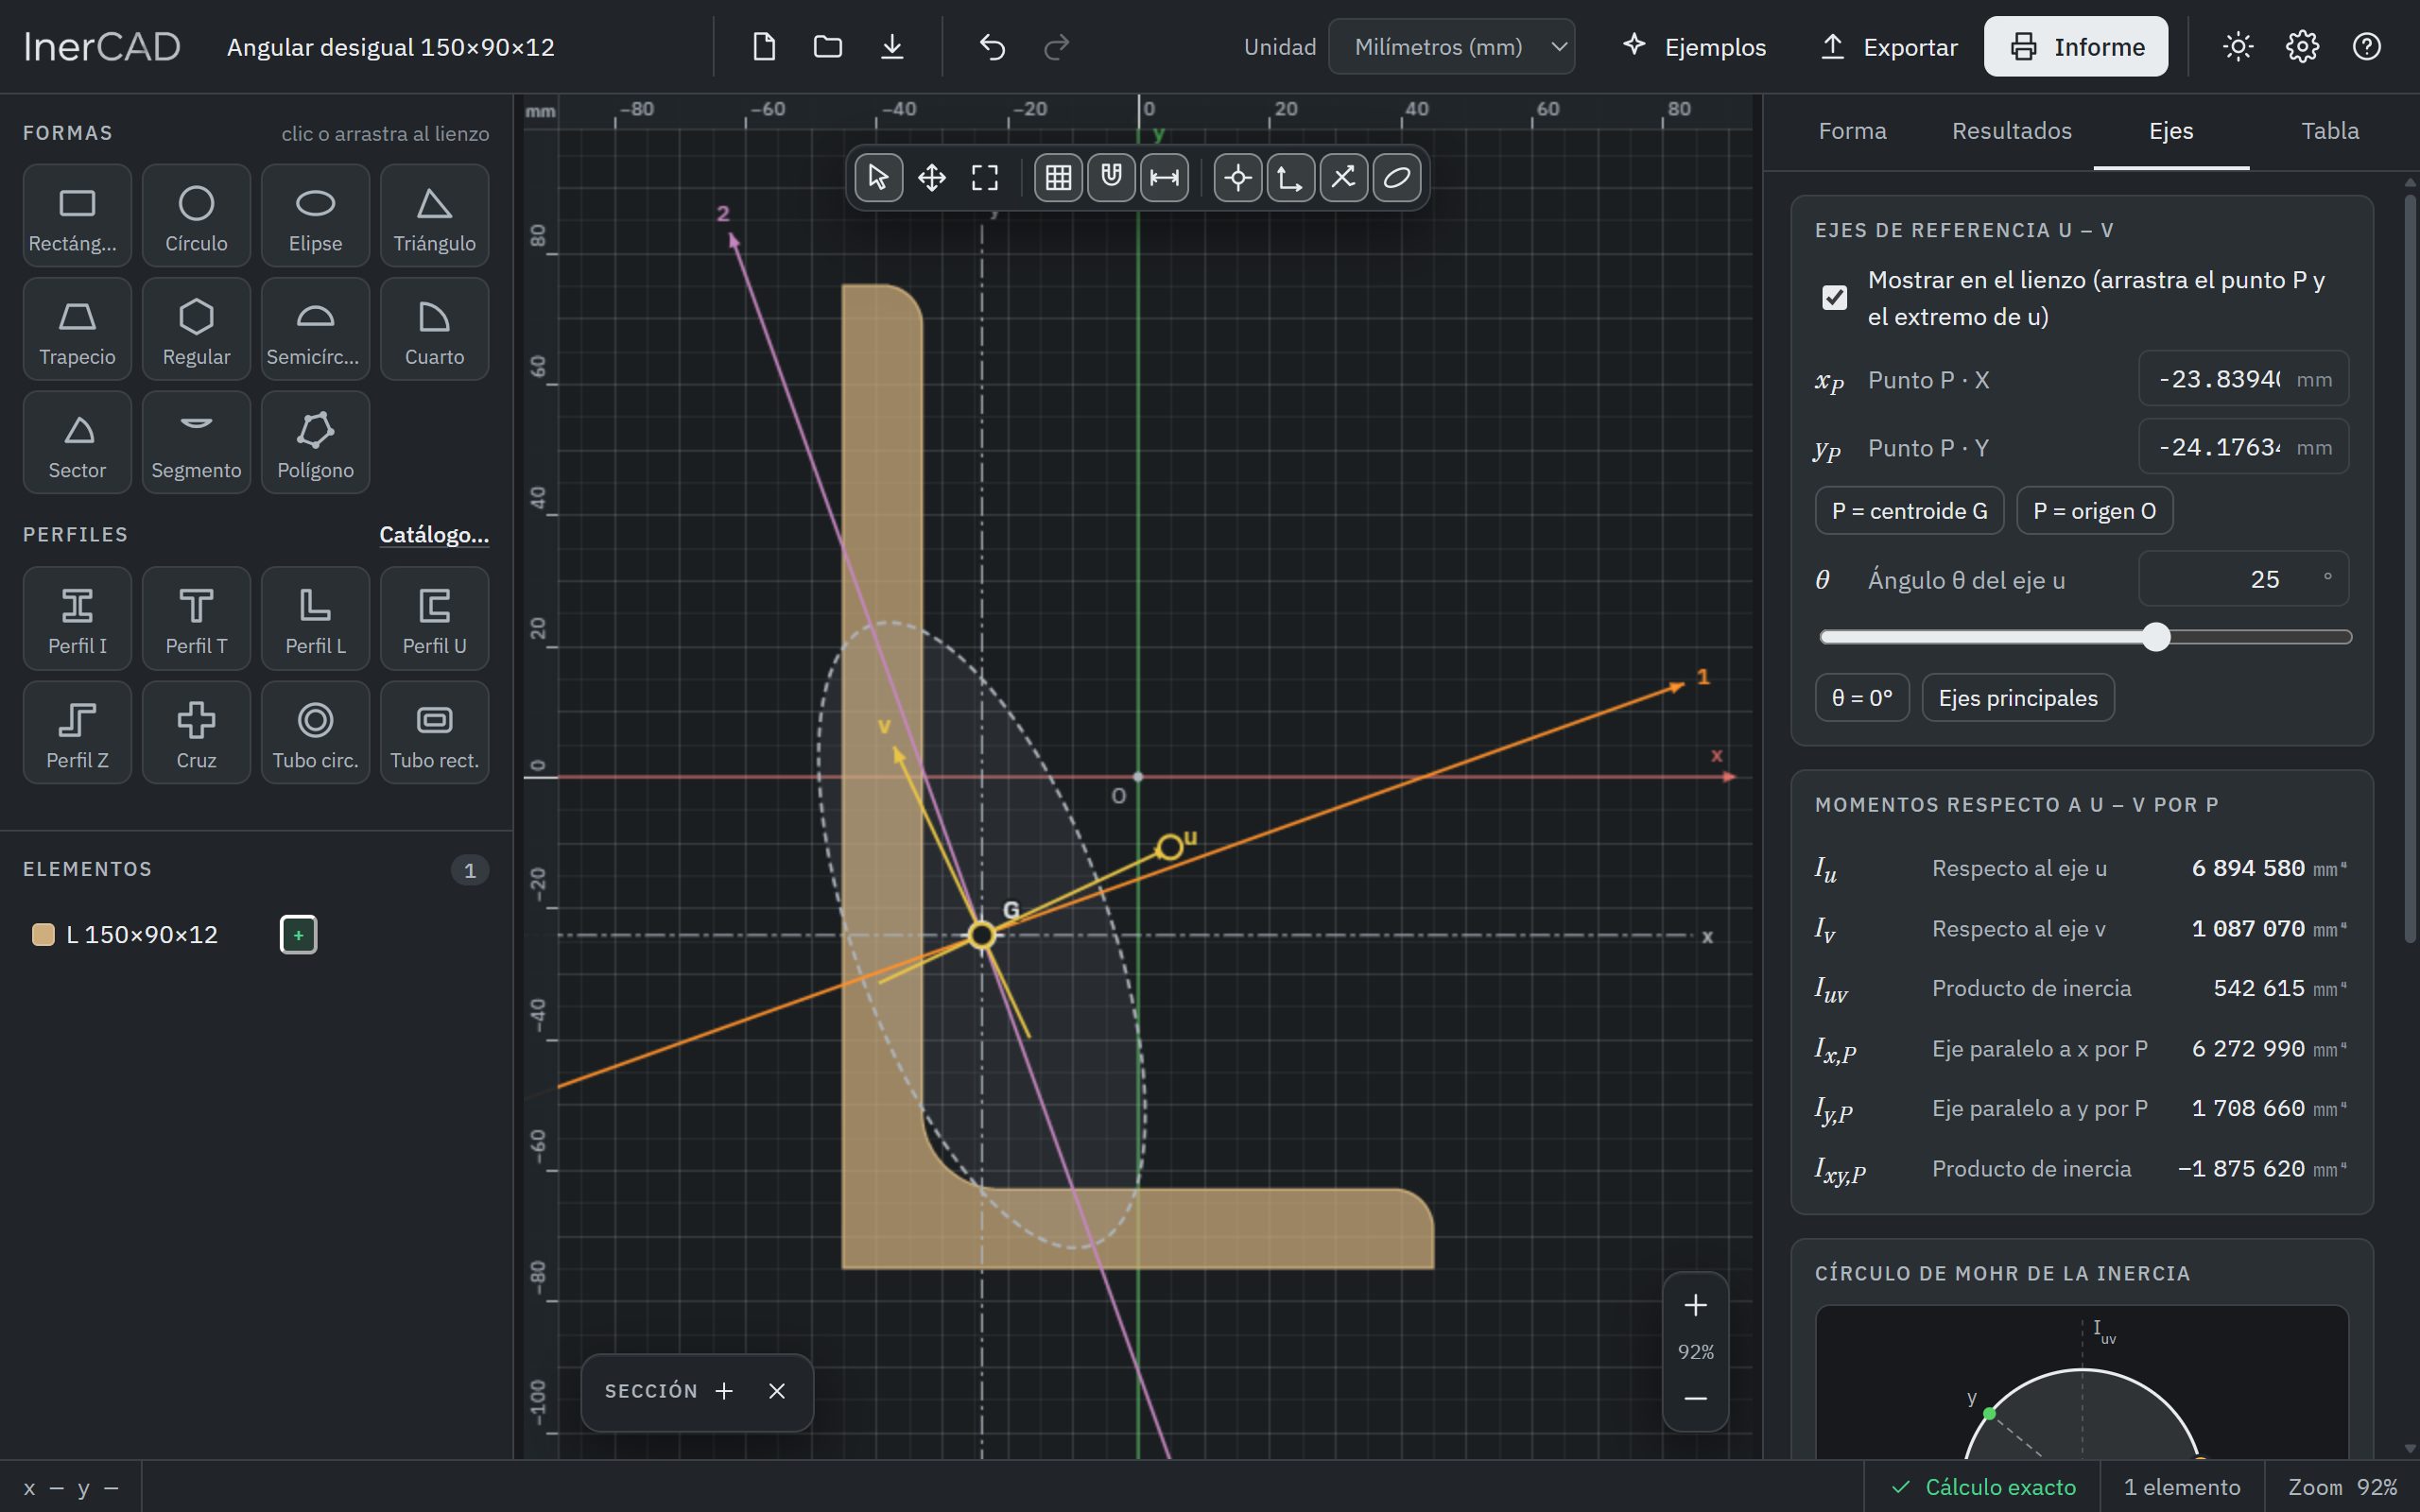Switch to the Resultados tab
2420x1512 pixels.
tap(2011, 131)
